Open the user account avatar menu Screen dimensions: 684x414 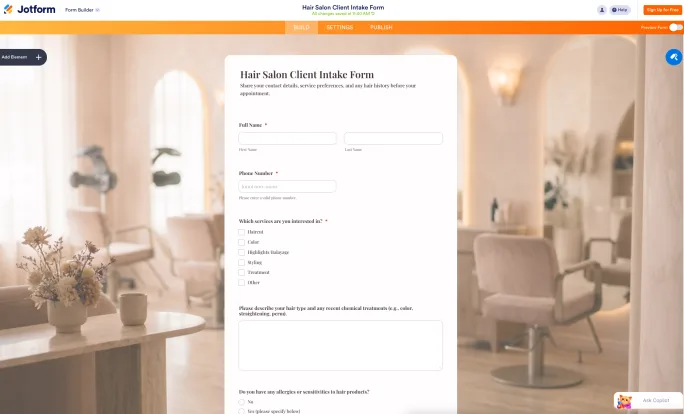pyautogui.click(x=602, y=10)
